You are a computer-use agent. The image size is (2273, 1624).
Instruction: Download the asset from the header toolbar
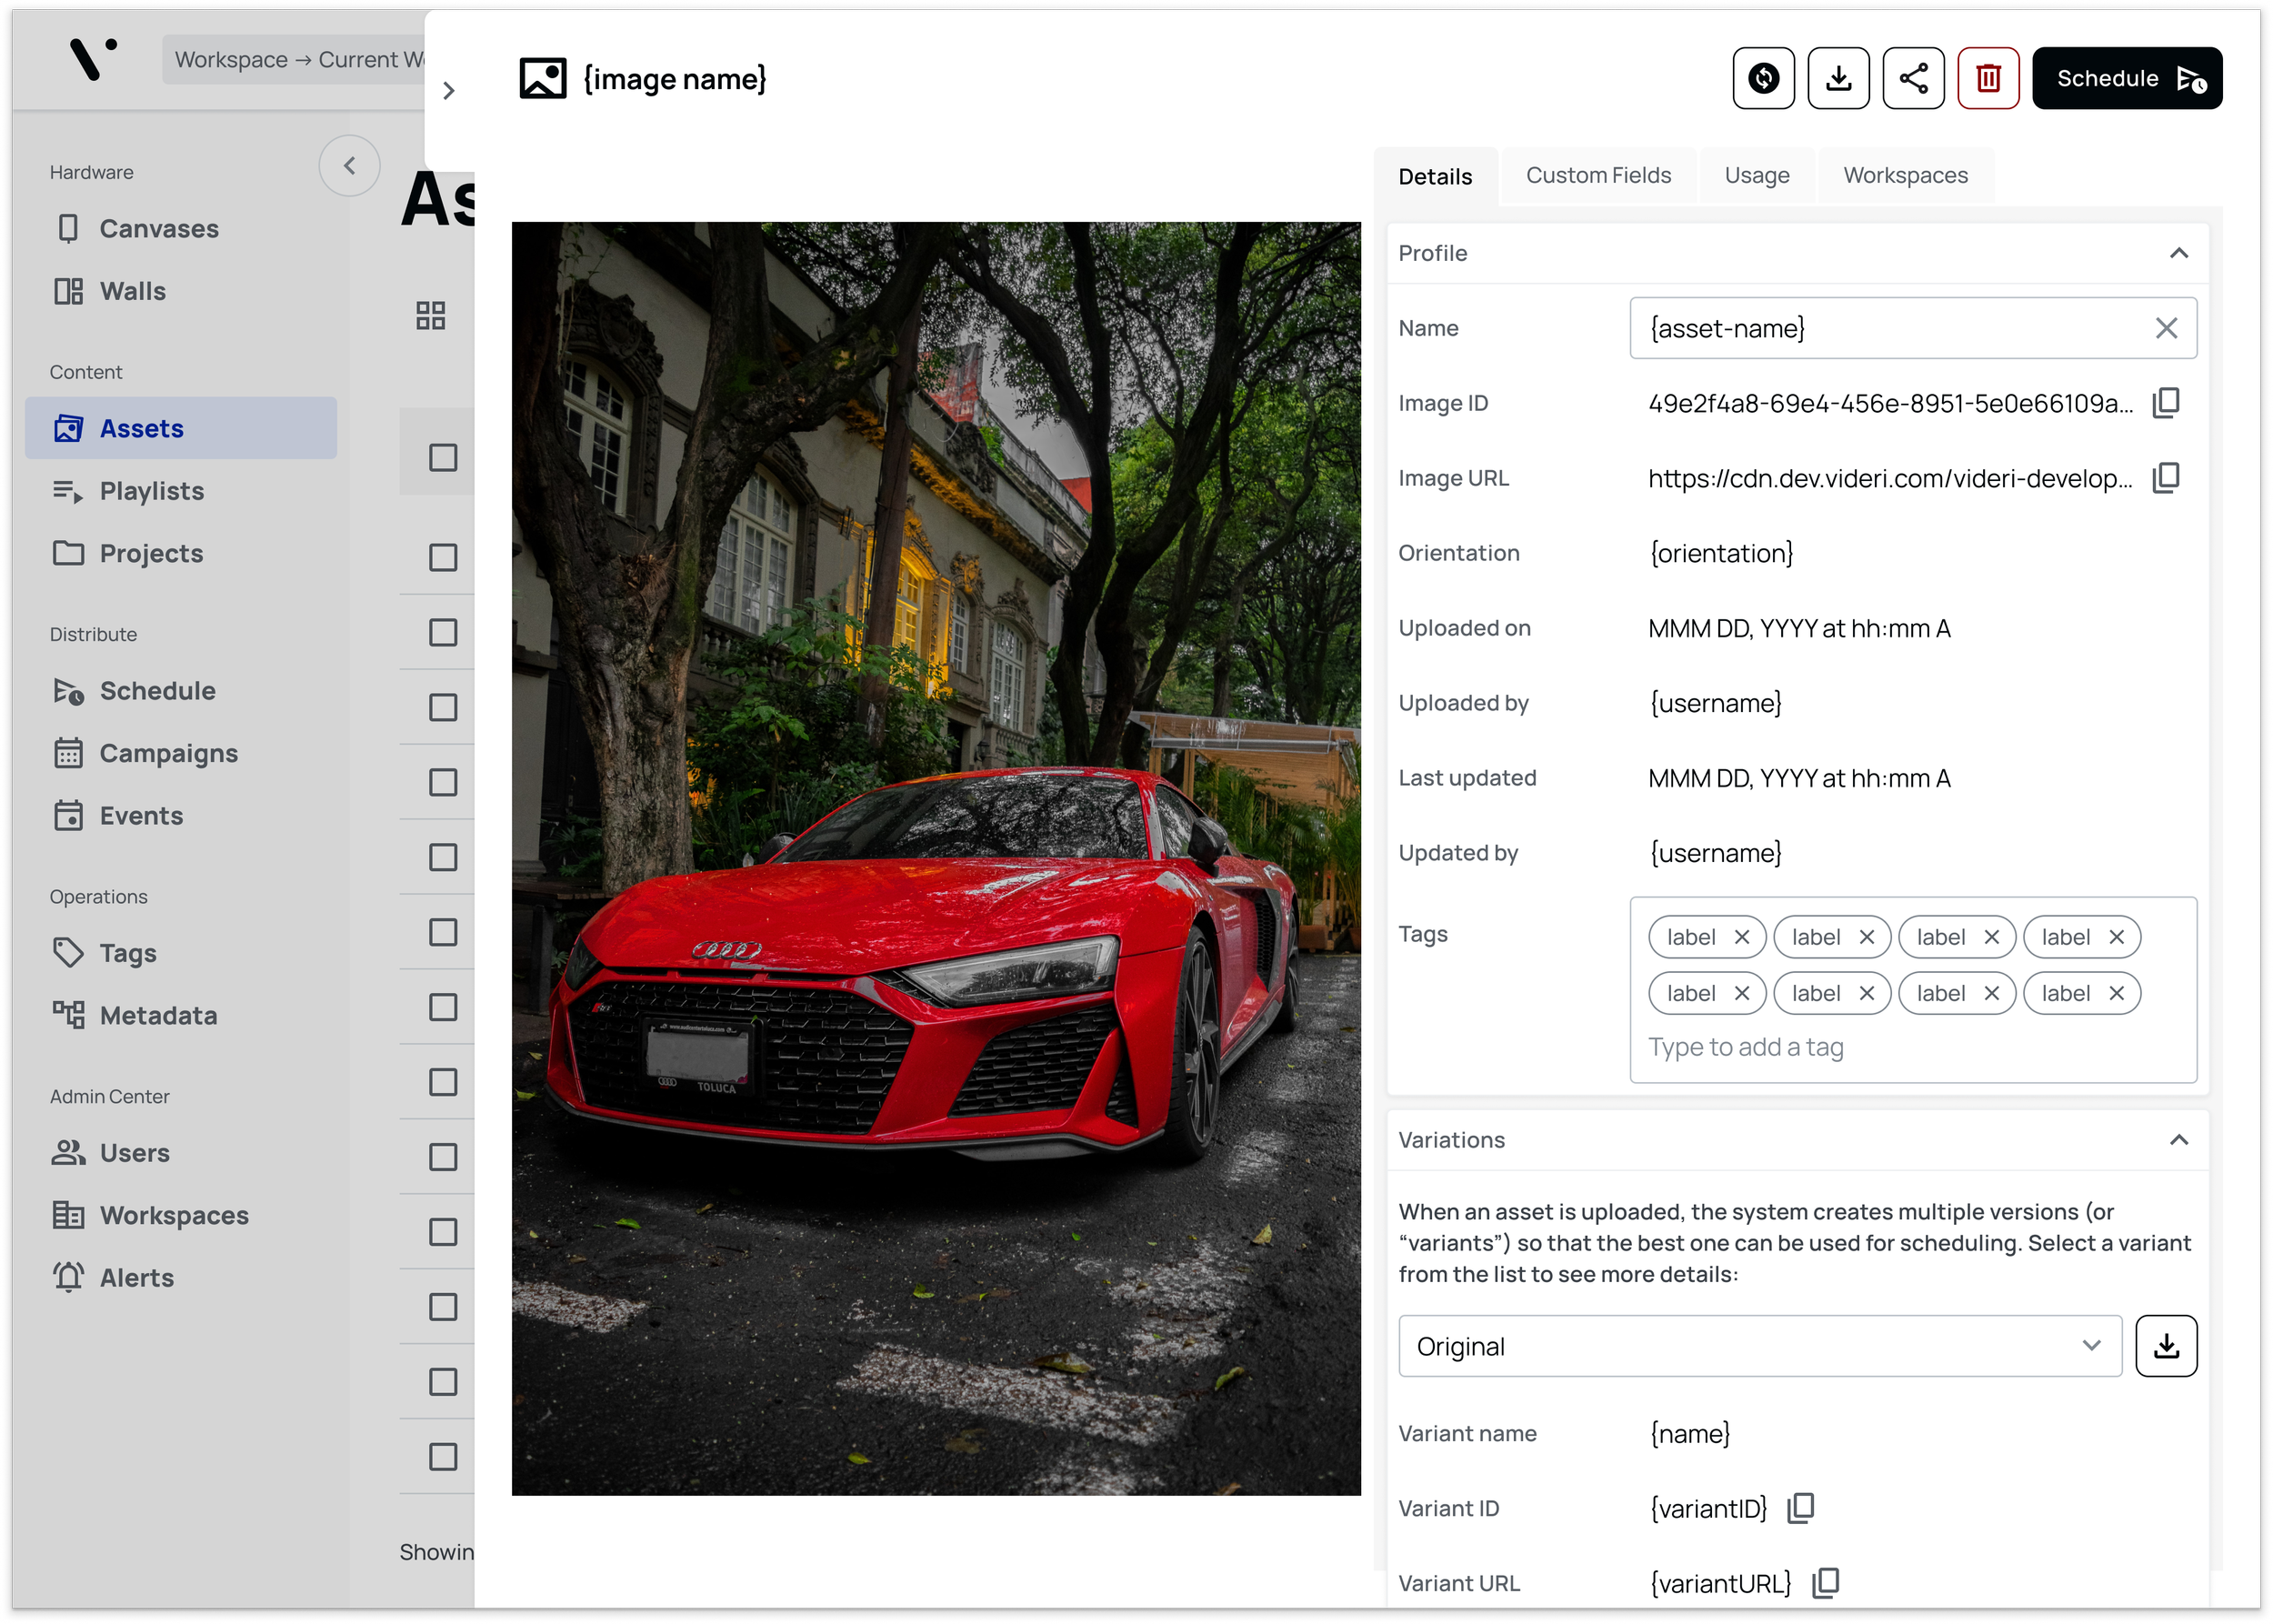point(1838,78)
